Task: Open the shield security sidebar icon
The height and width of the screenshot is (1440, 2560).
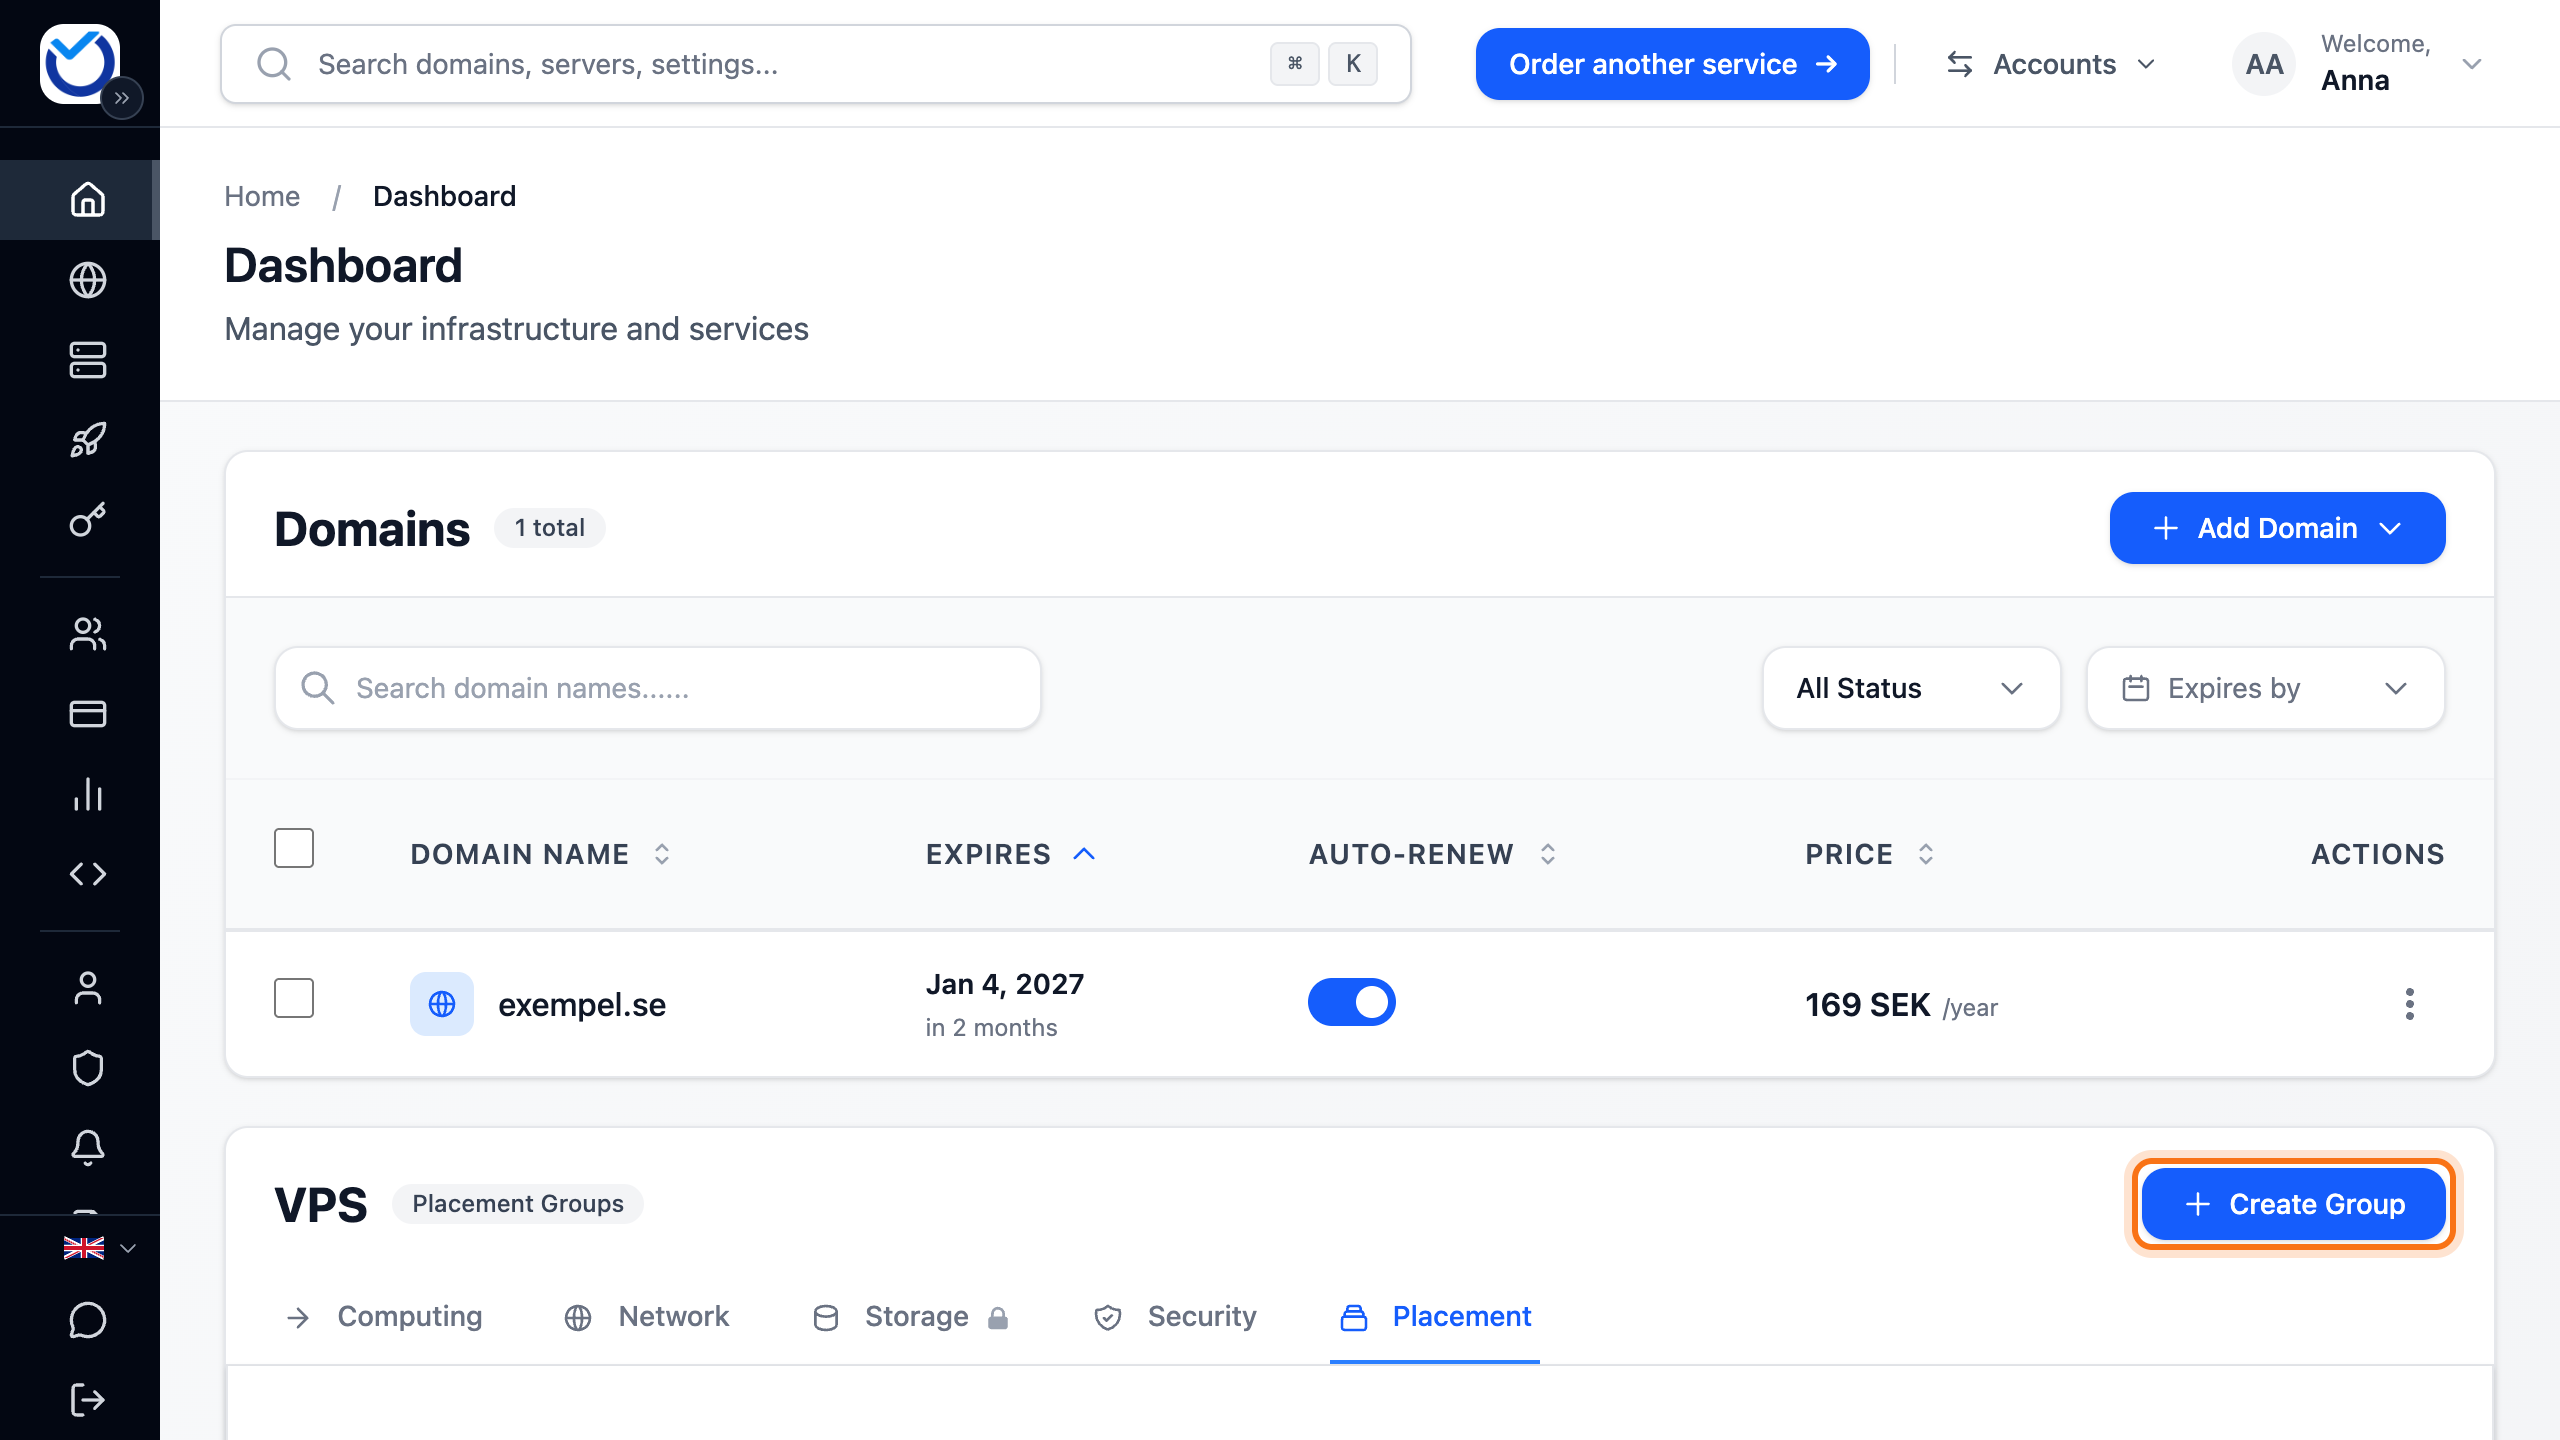Action: 88,1068
